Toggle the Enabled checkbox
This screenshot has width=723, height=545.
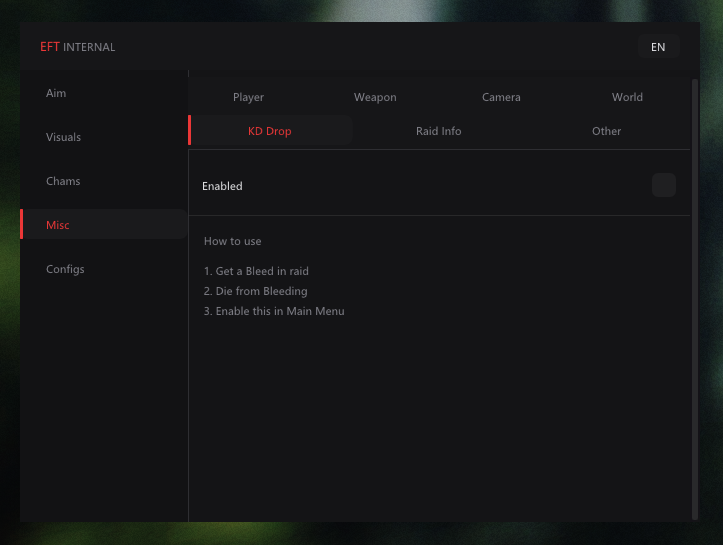click(664, 185)
